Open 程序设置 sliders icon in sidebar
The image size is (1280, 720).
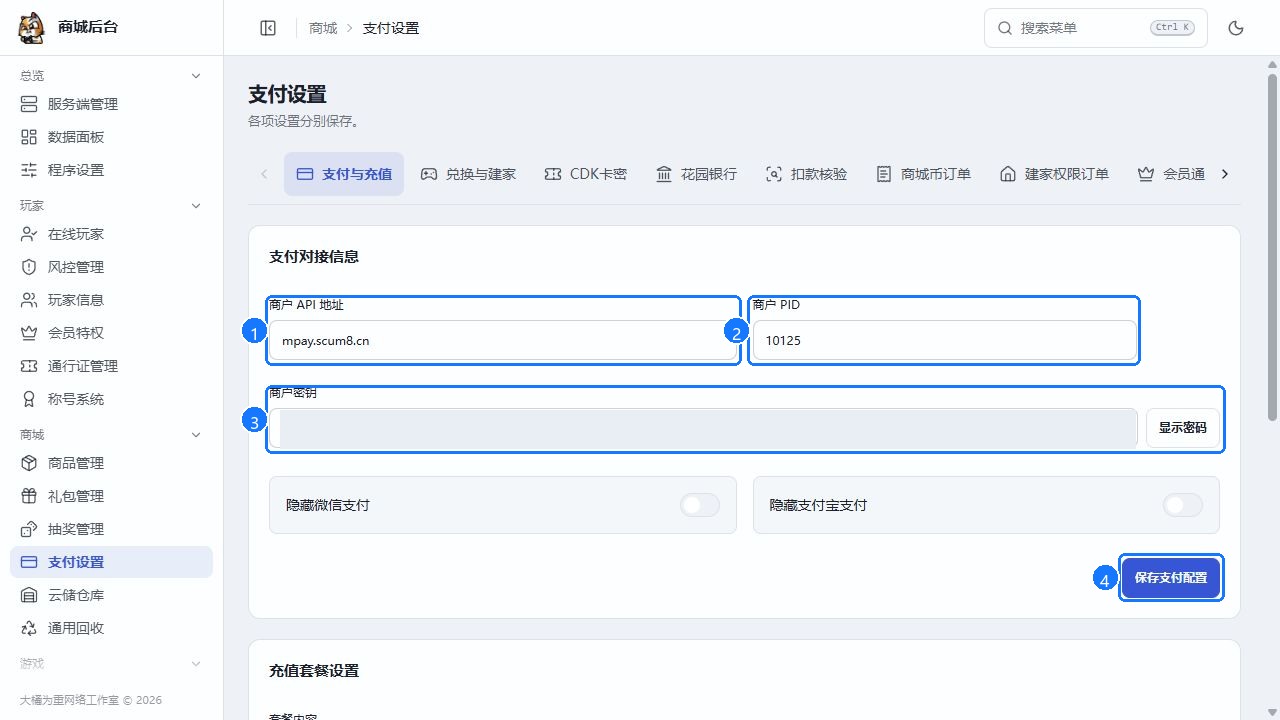[29, 170]
